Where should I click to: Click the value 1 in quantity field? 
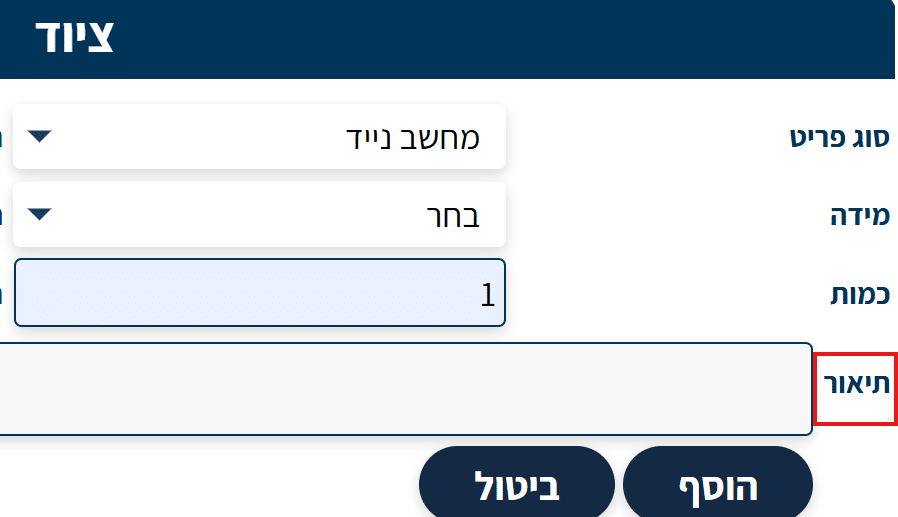(488, 293)
